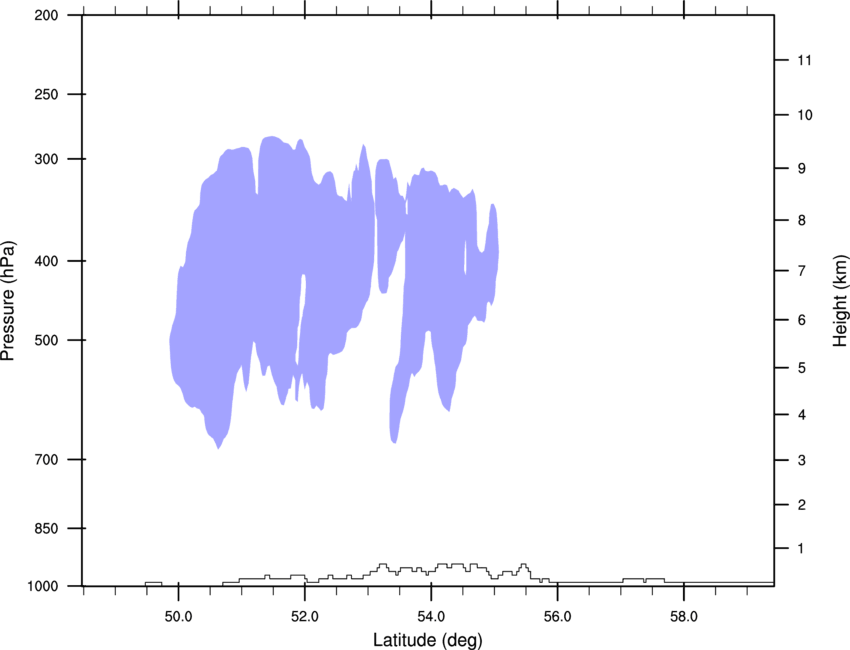
Task: Click the Pressure (hPa) axis title
Action: 8,301
